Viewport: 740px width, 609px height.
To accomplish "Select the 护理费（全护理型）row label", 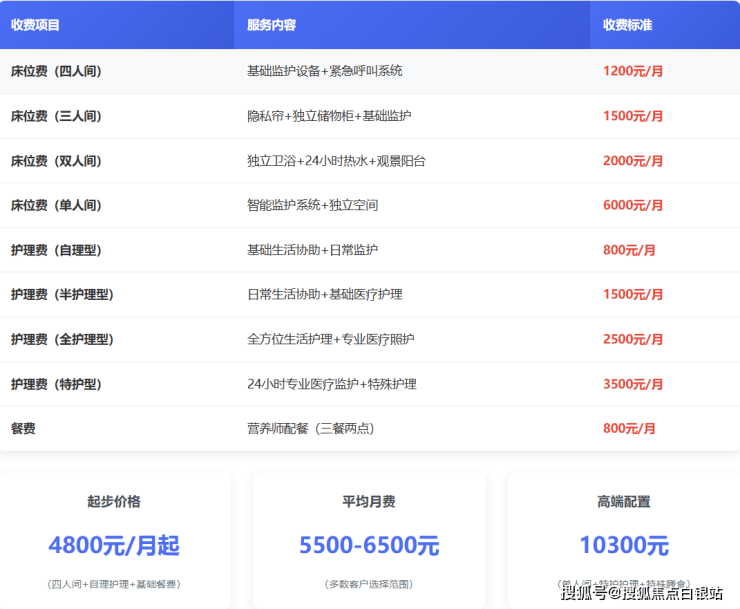I will [x=62, y=339].
